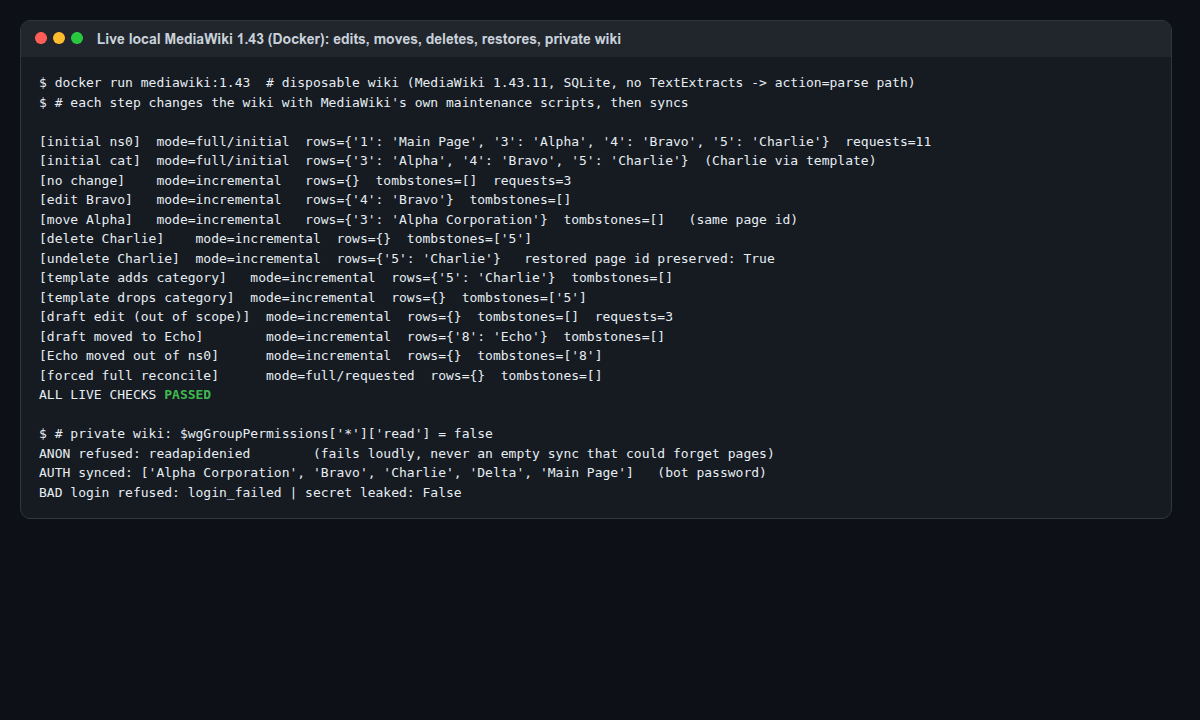This screenshot has width=1200, height=720.
Task: Click 'secret leaked: False' text
Action: click(384, 493)
